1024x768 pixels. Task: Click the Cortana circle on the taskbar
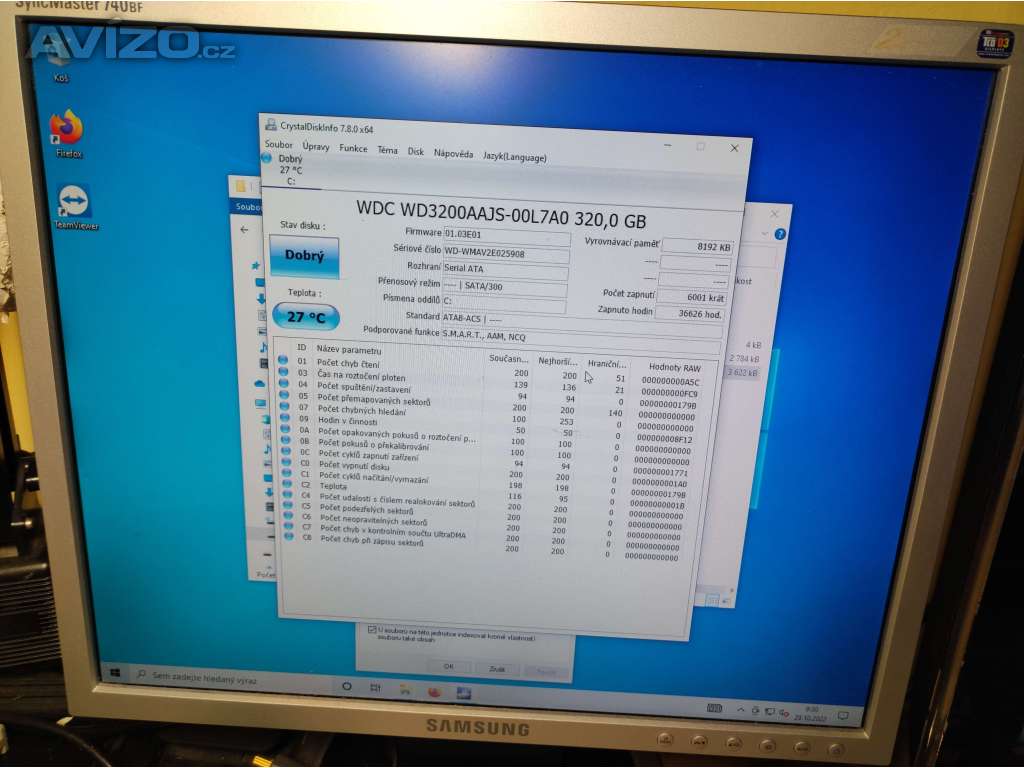pyautogui.click(x=347, y=686)
